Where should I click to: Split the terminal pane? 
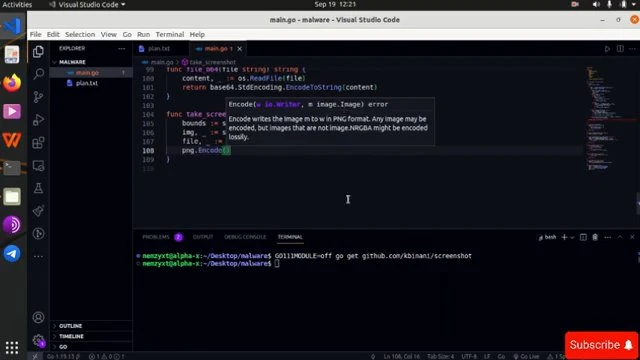click(583, 237)
